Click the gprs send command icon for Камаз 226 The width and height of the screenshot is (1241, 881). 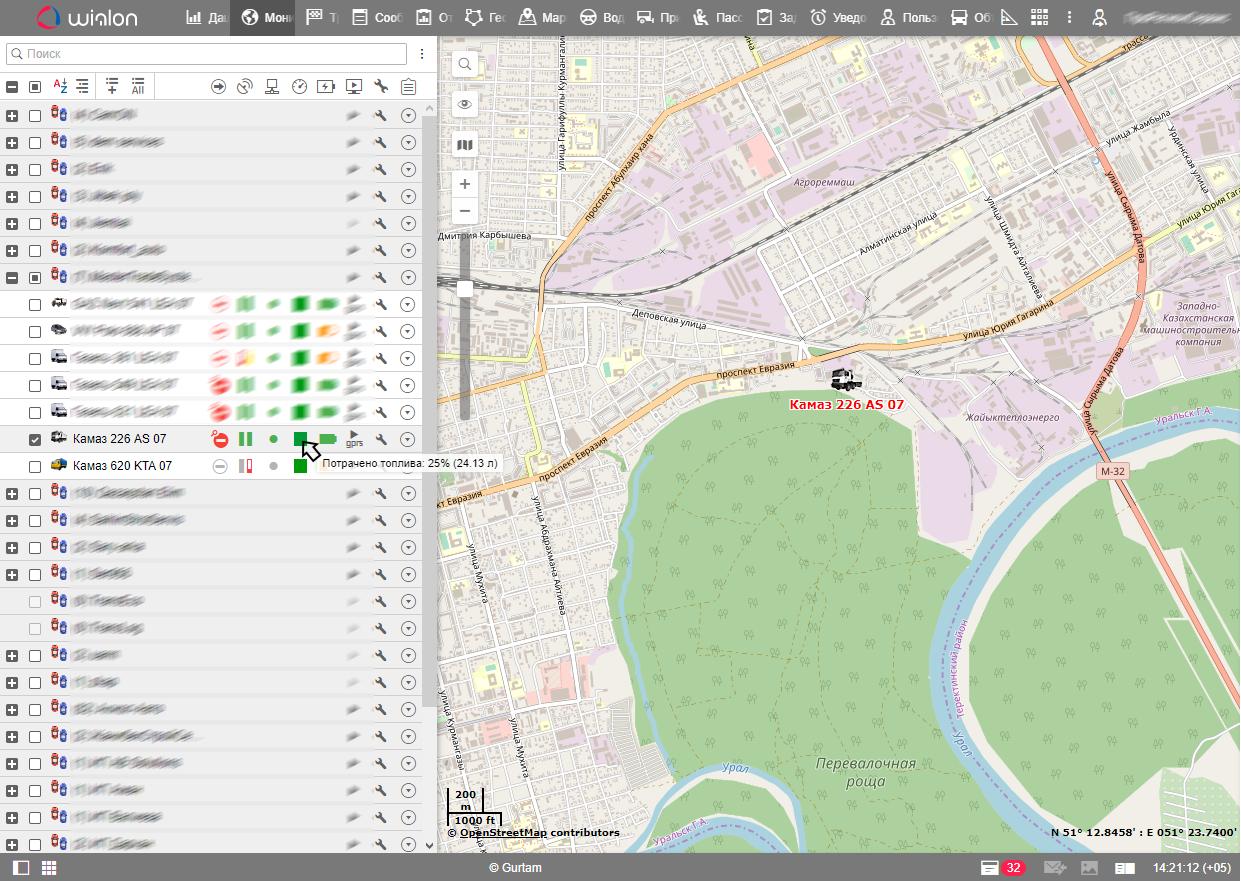point(354,439)
